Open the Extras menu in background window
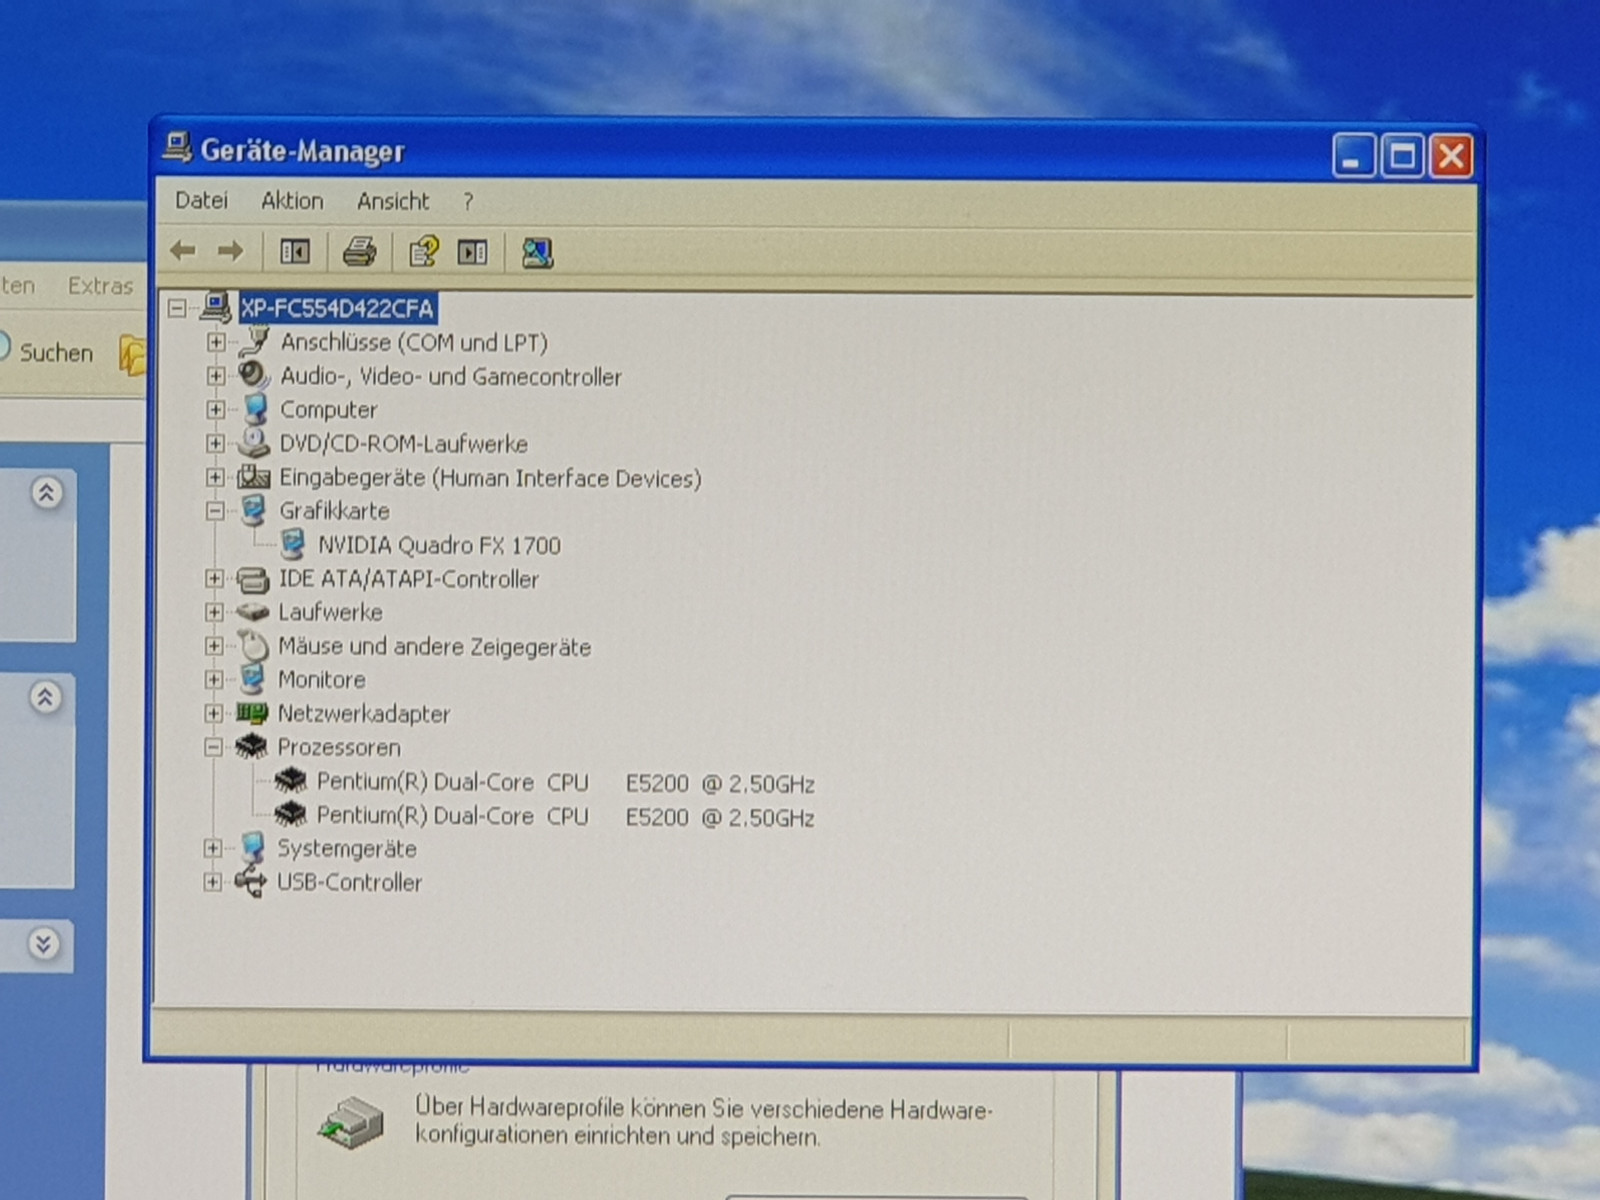 (100, 286)
